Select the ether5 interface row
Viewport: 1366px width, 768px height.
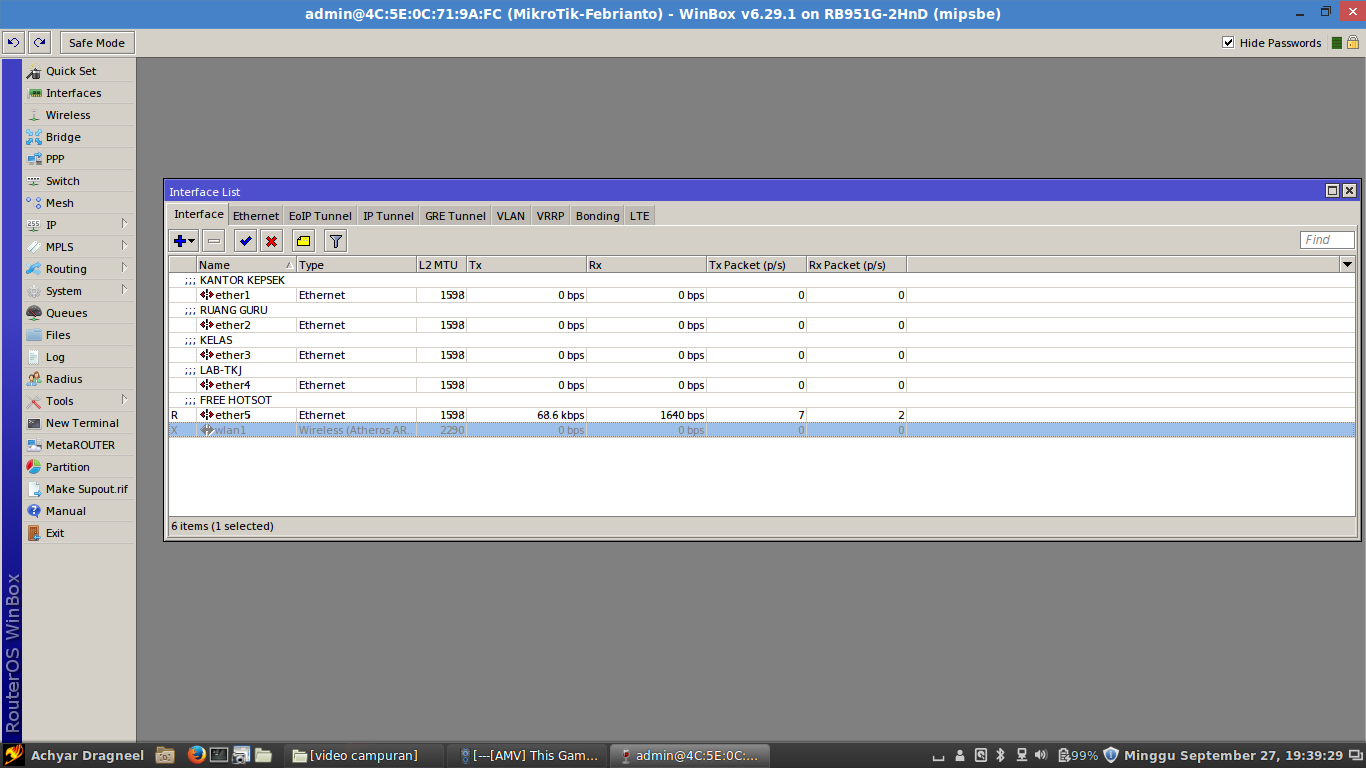coord(761,415)
